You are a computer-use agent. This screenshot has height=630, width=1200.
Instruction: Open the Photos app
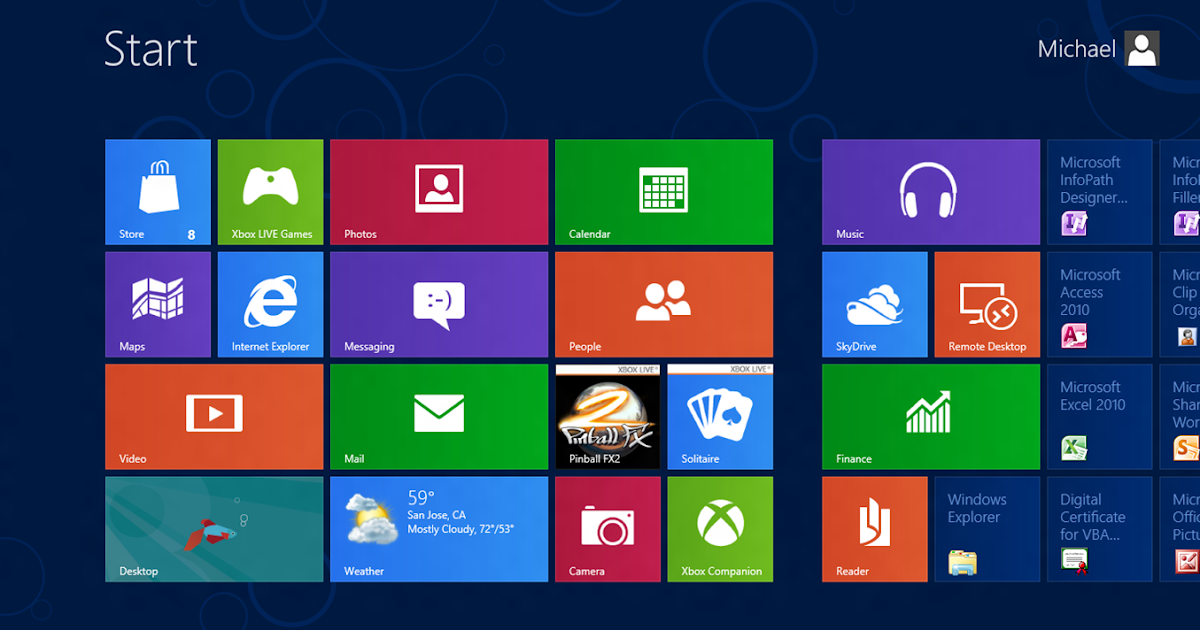[x=438, y=191]
